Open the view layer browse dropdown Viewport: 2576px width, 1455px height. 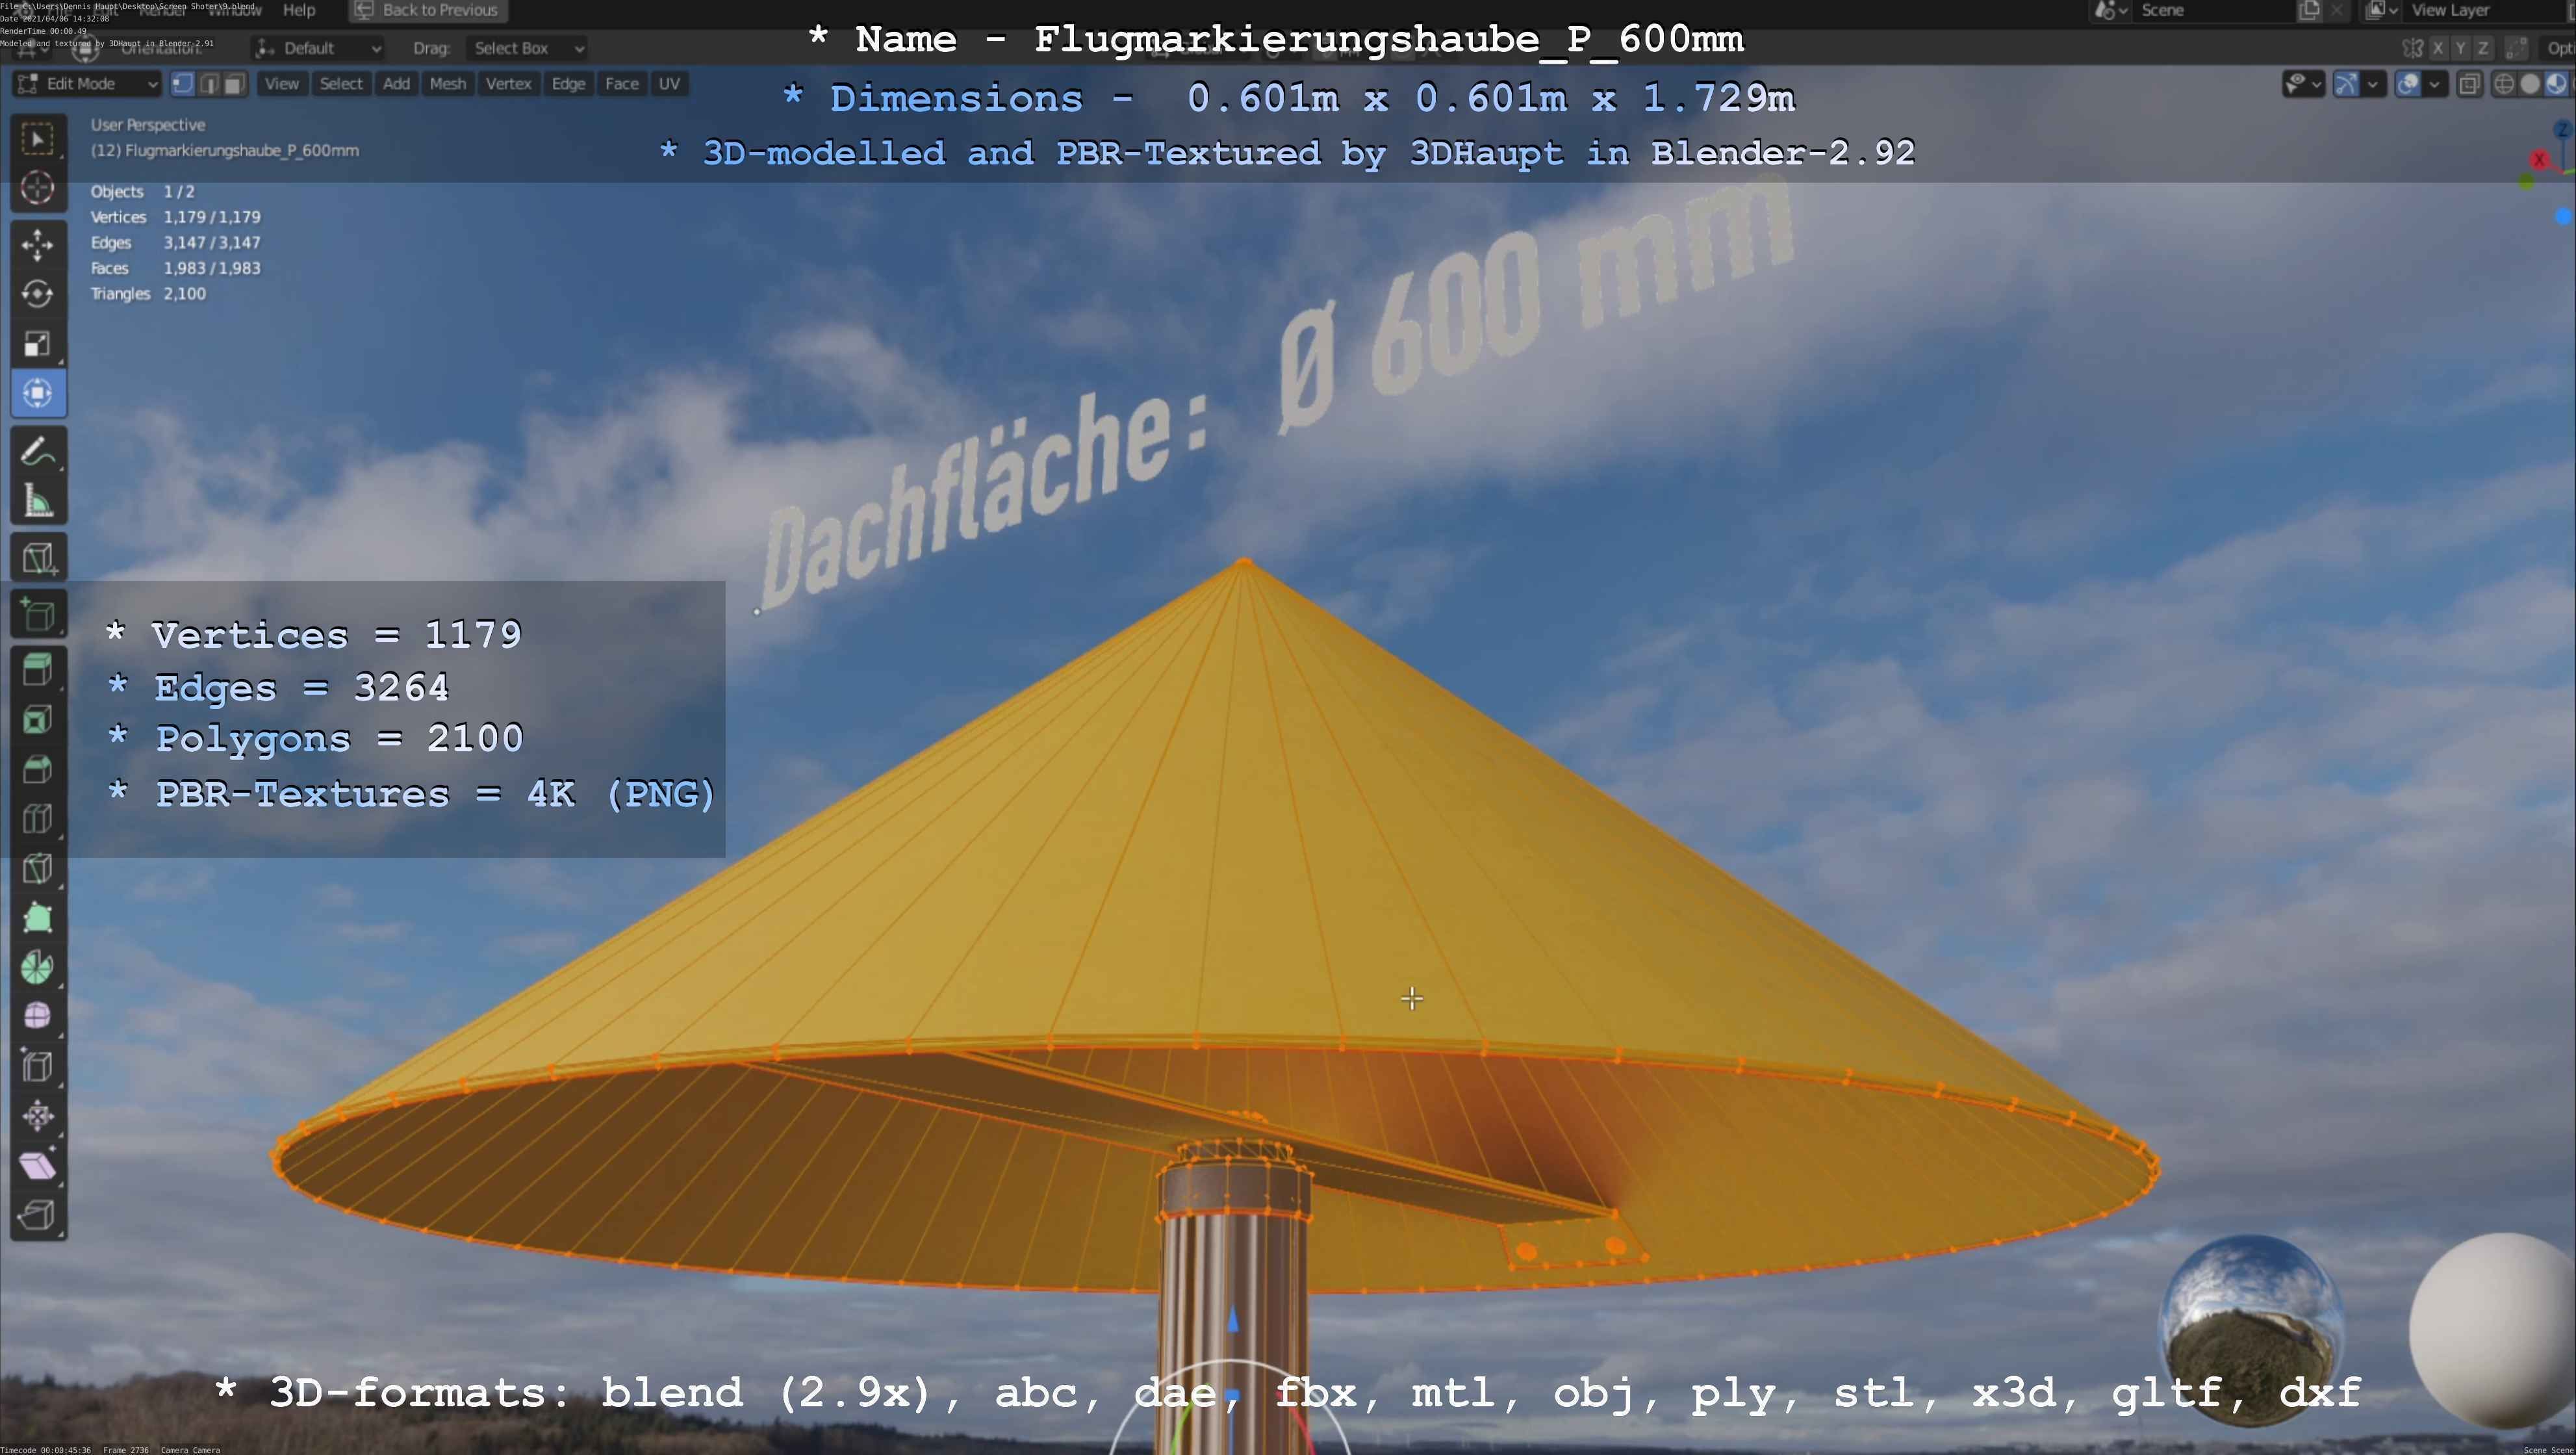point(2382,10)
